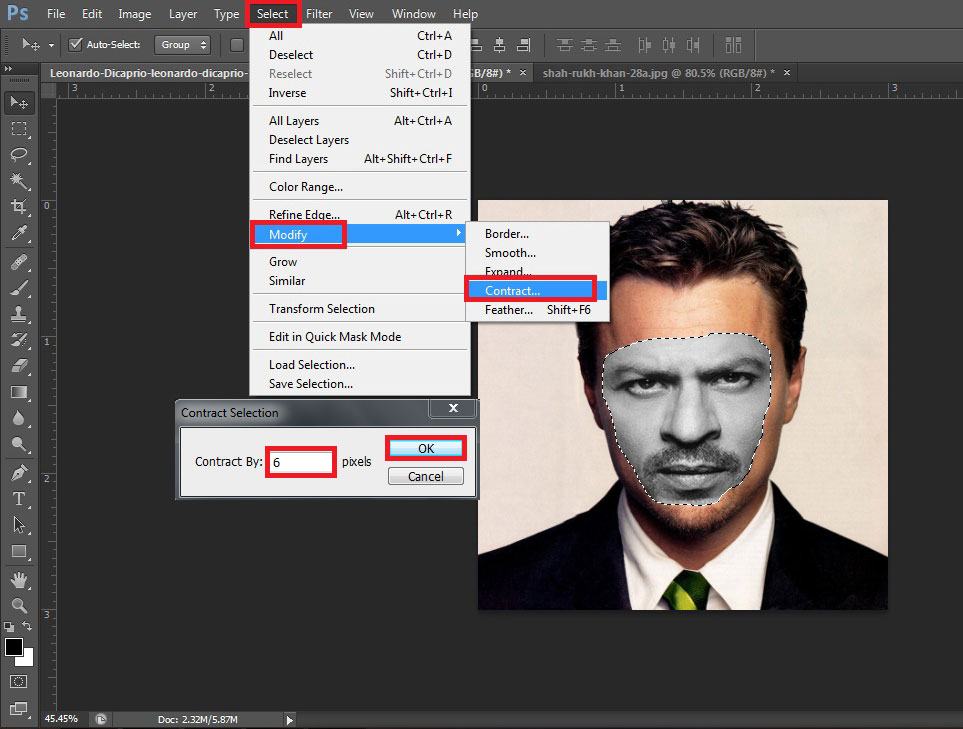Open the Modify submenu
This screenshot has height=729, width=963.
(359, 235)
